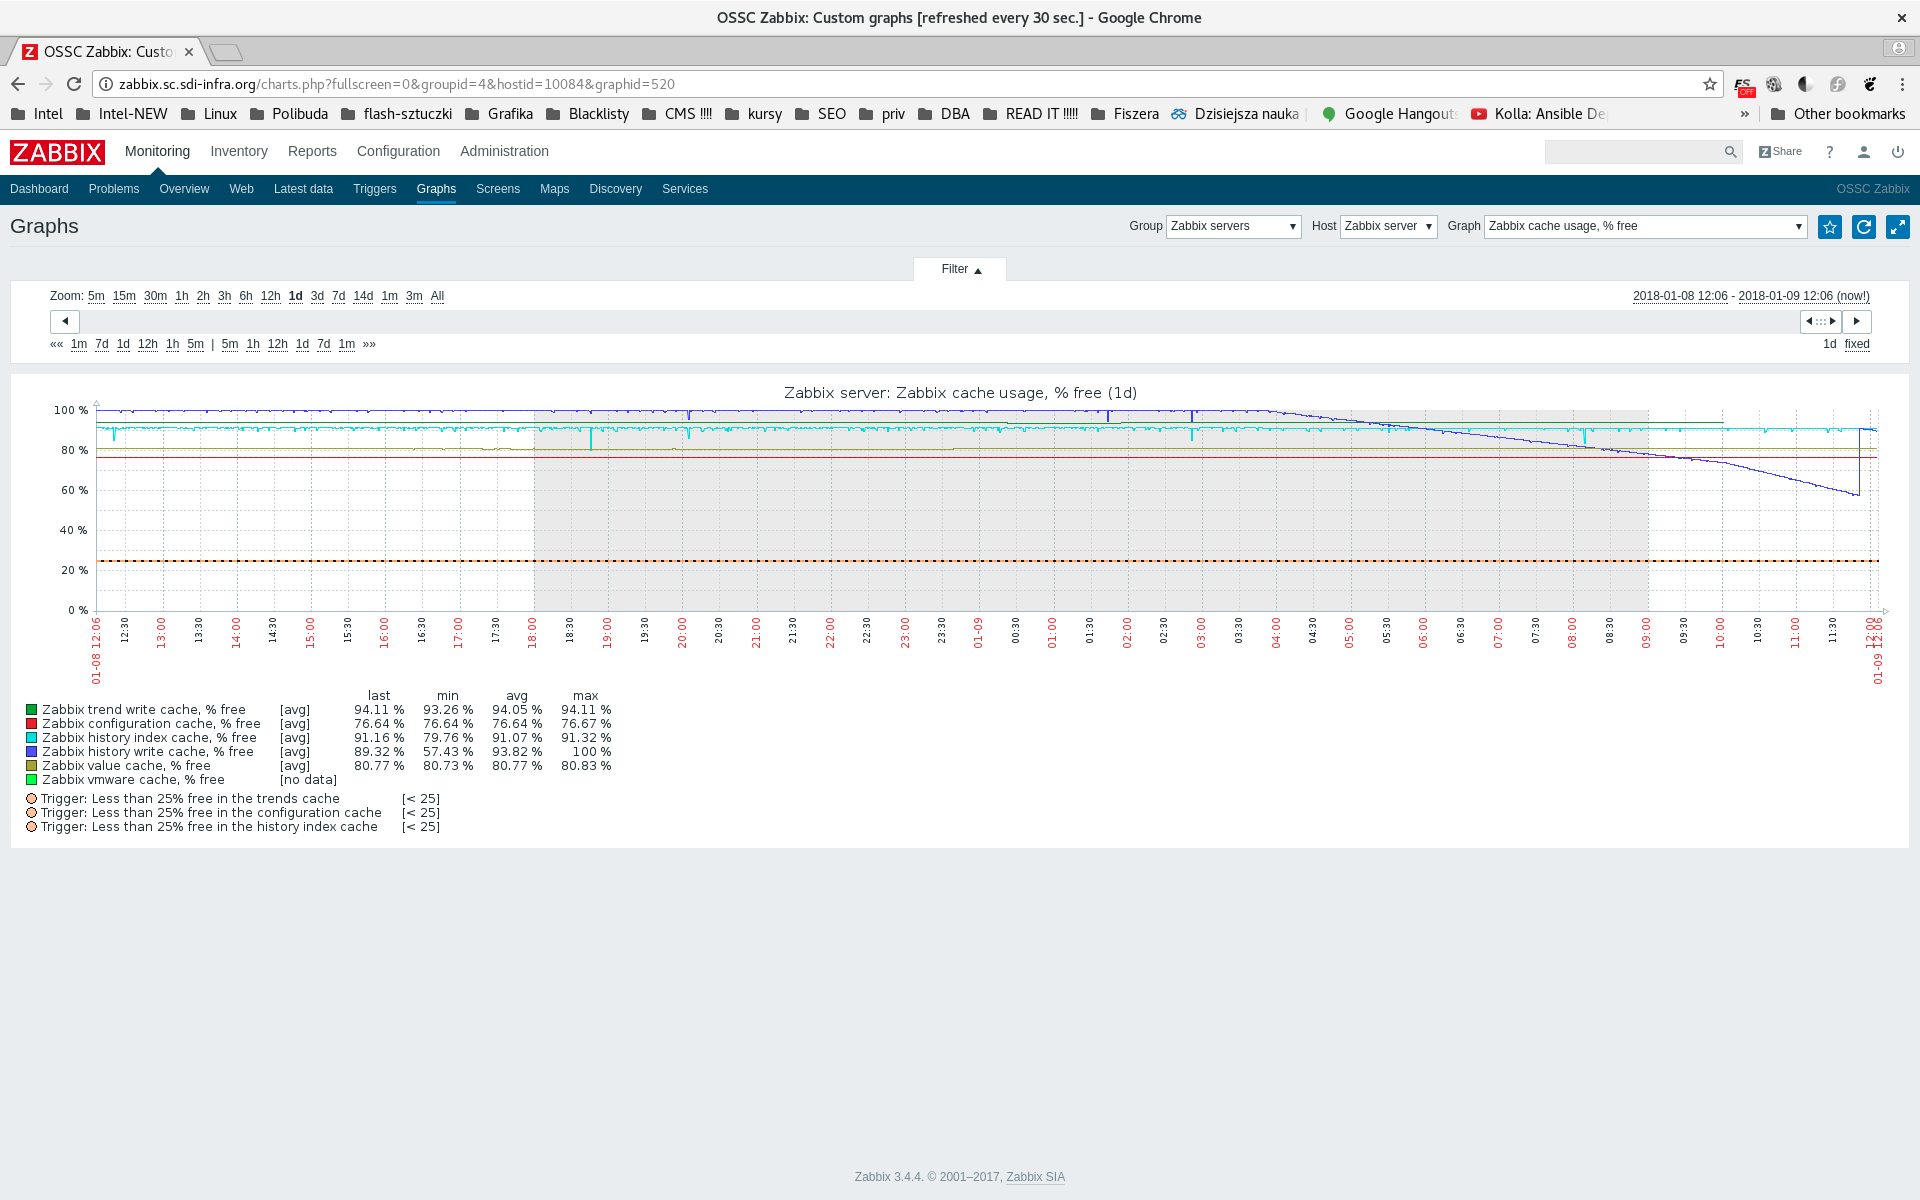Viewport: 1920px width, 1200px height.
Task: Set zoom to 1h
Action: point(181,296)
